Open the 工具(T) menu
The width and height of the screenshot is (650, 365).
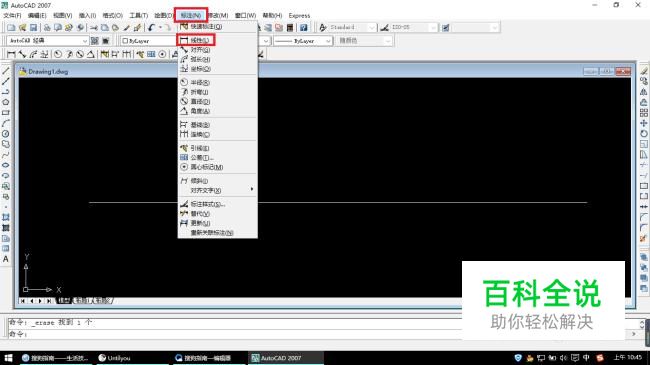click(x=138, y=15)
